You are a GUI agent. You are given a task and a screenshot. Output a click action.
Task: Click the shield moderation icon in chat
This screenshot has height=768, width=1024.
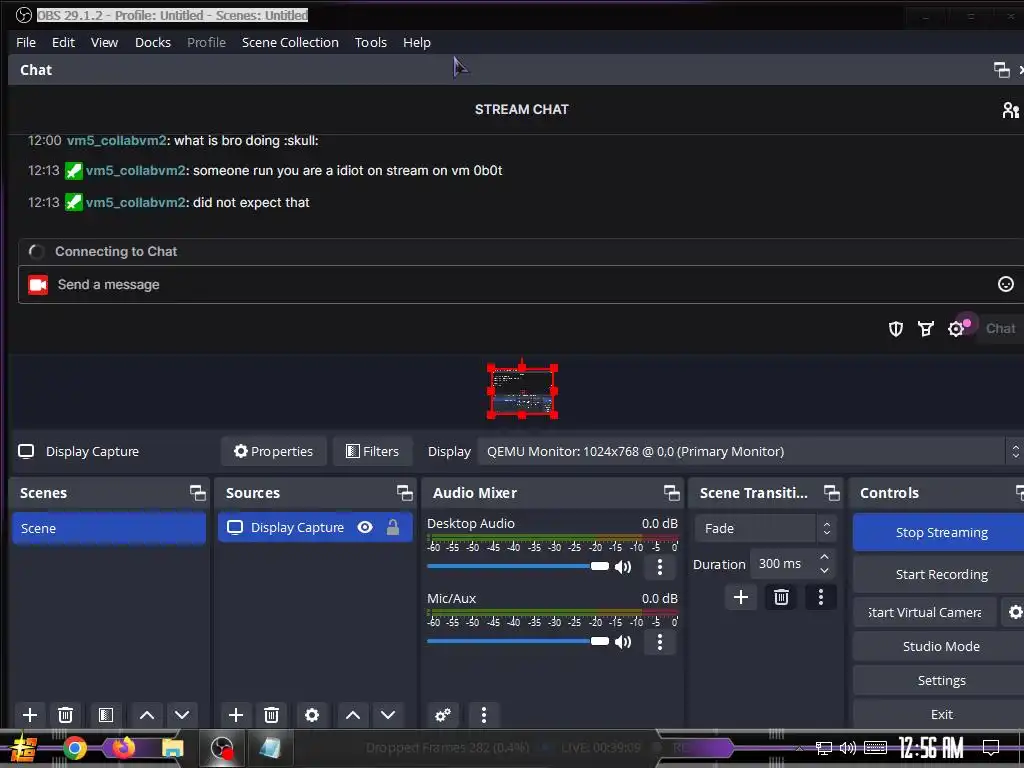pyautogui.click(x=896, y=328)
